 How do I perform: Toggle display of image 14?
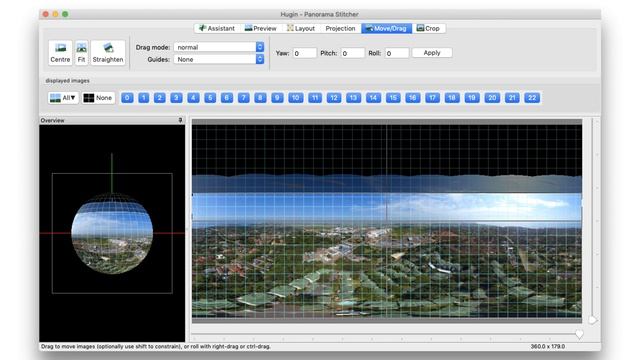pos(373,98)
